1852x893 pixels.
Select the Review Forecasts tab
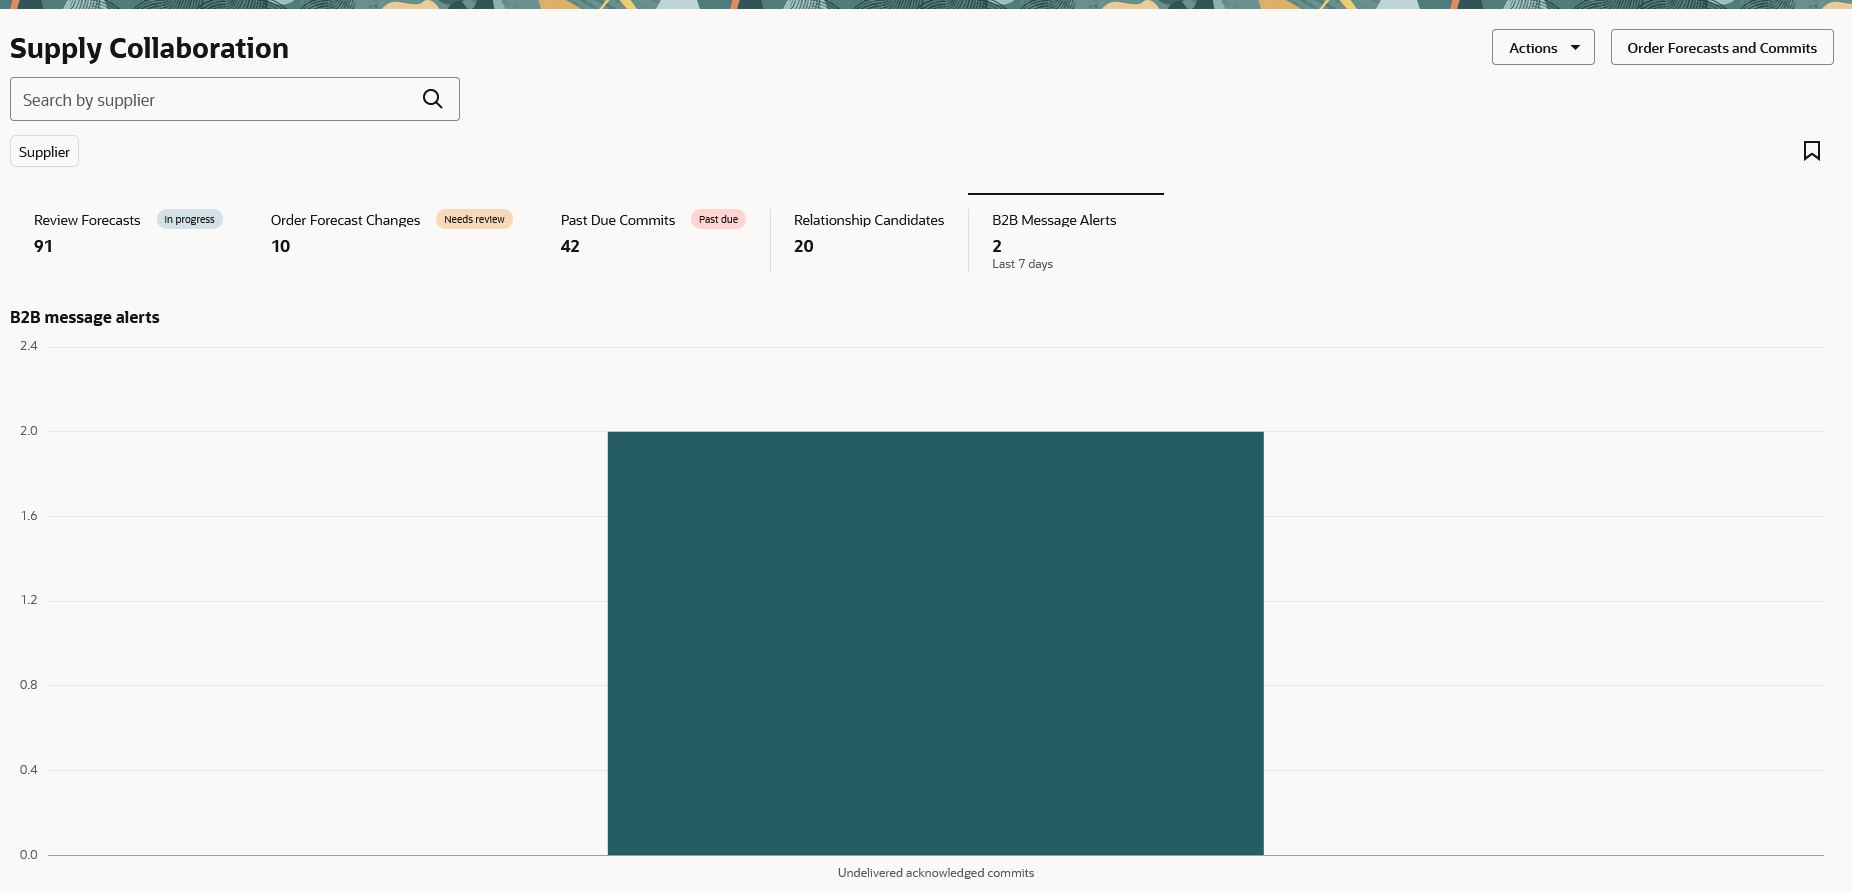point(128,233)
